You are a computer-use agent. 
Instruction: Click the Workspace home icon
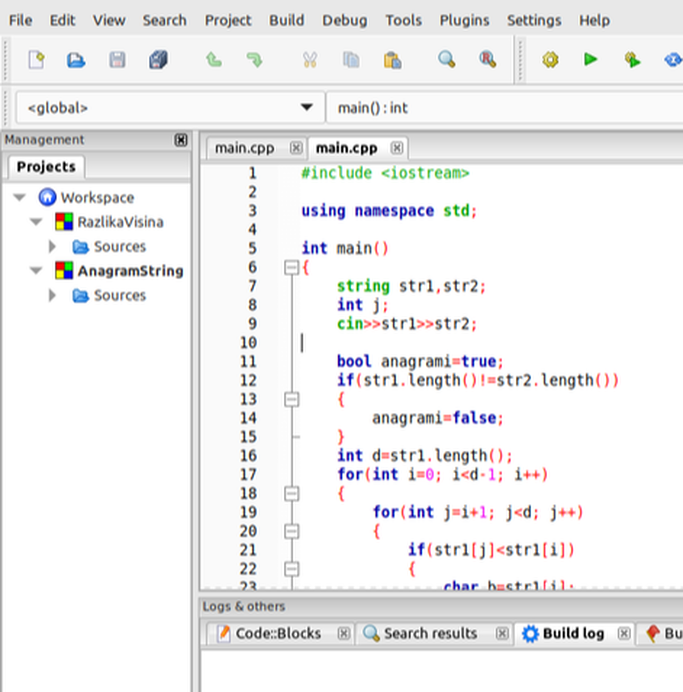tap(47, 197)
